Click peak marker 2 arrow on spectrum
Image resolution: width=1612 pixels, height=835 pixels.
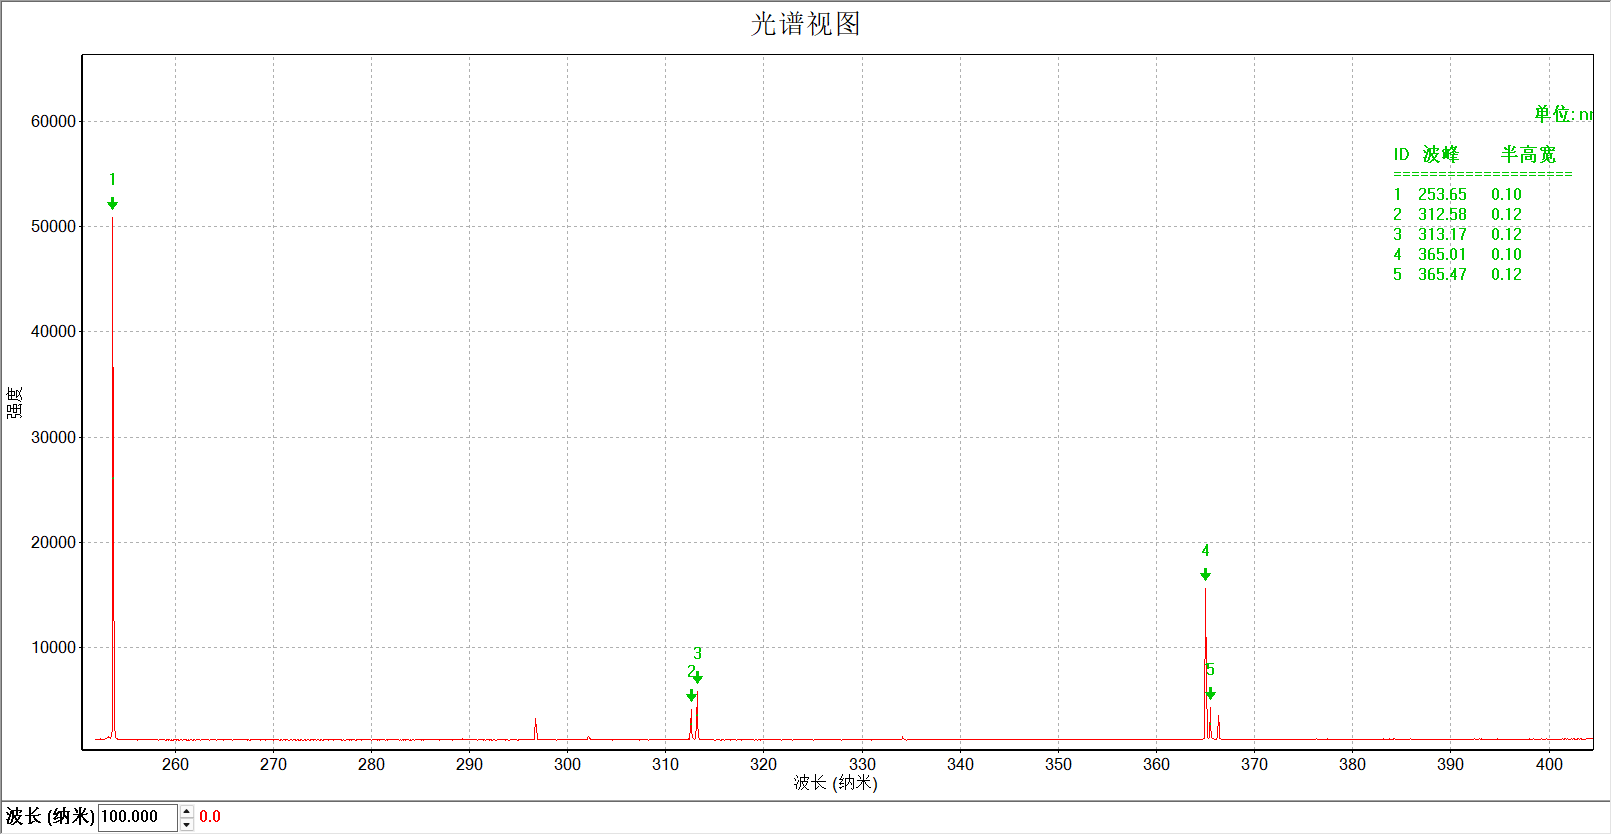click(x=691, y=696)
